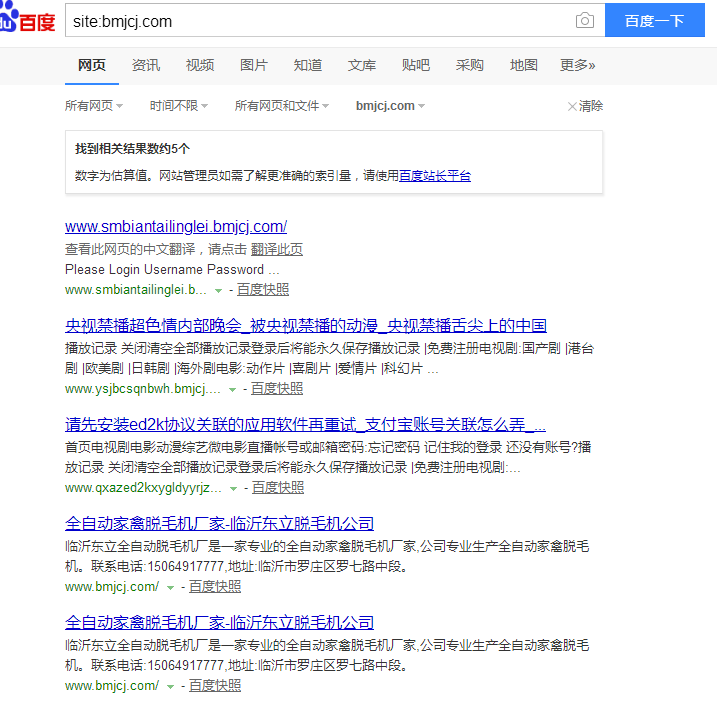Viewport: 717px width, 715px height.
Task: Open camera image search icon
Action: pyautogui.click(x=585, y=21)
